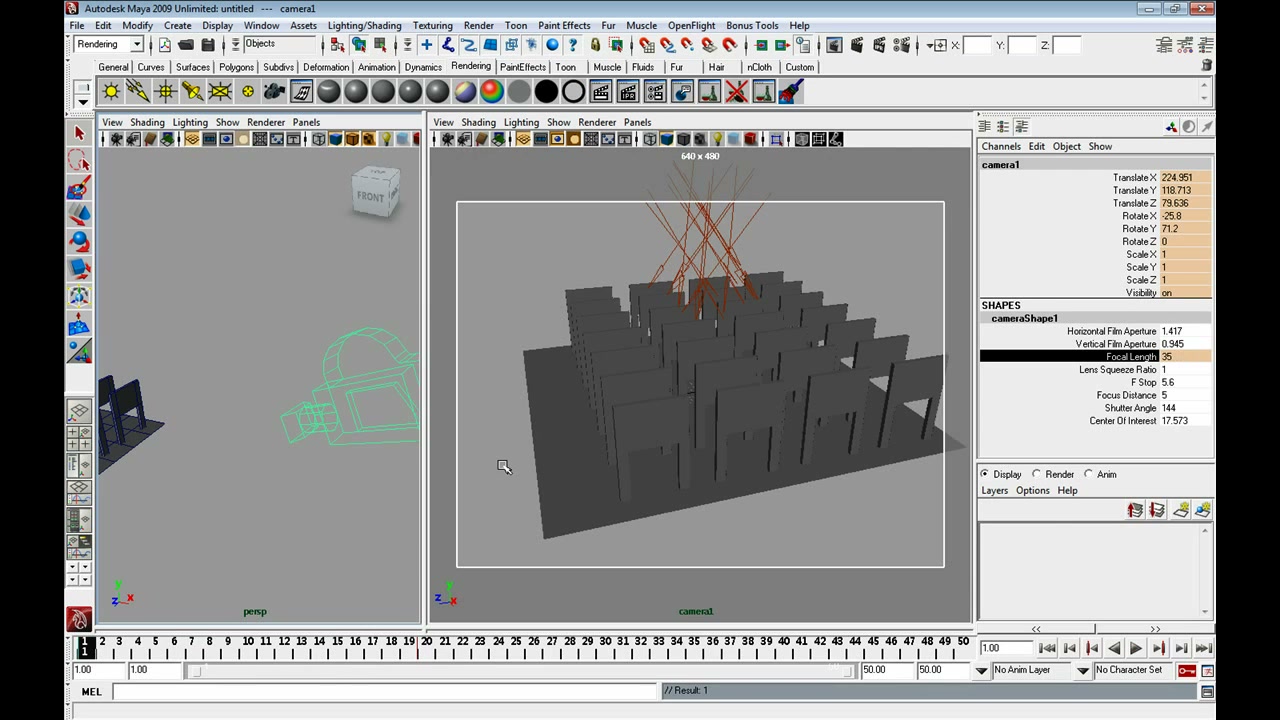Click the MEL command line label toggle
This screenshot has width=1280, height=720.
(91, 691)
